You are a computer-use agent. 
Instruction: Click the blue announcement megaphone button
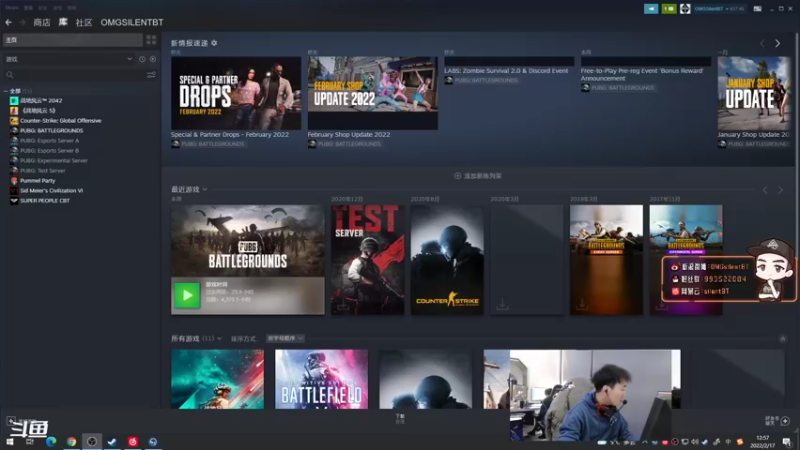[651, 9]
